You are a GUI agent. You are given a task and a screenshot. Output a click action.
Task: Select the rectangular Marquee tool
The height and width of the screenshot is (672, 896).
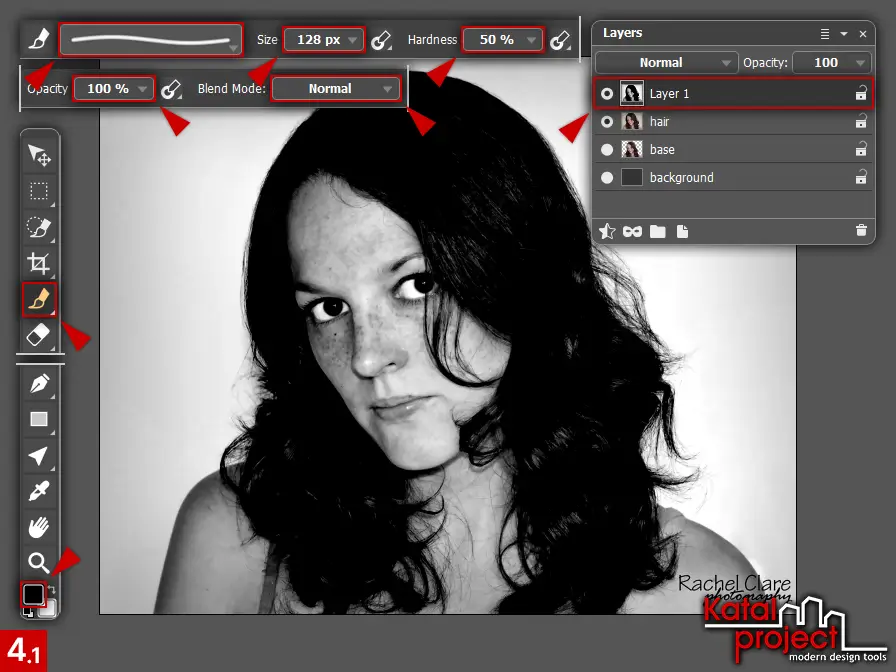[x=39, y=192]
